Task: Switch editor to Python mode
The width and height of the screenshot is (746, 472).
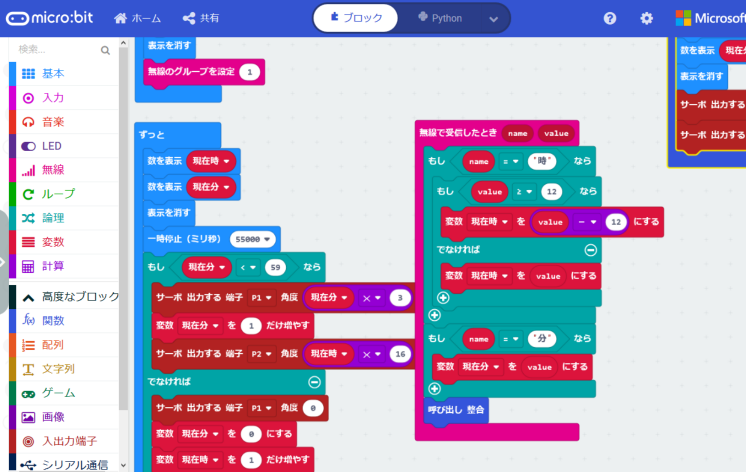Action: (438, 18)
